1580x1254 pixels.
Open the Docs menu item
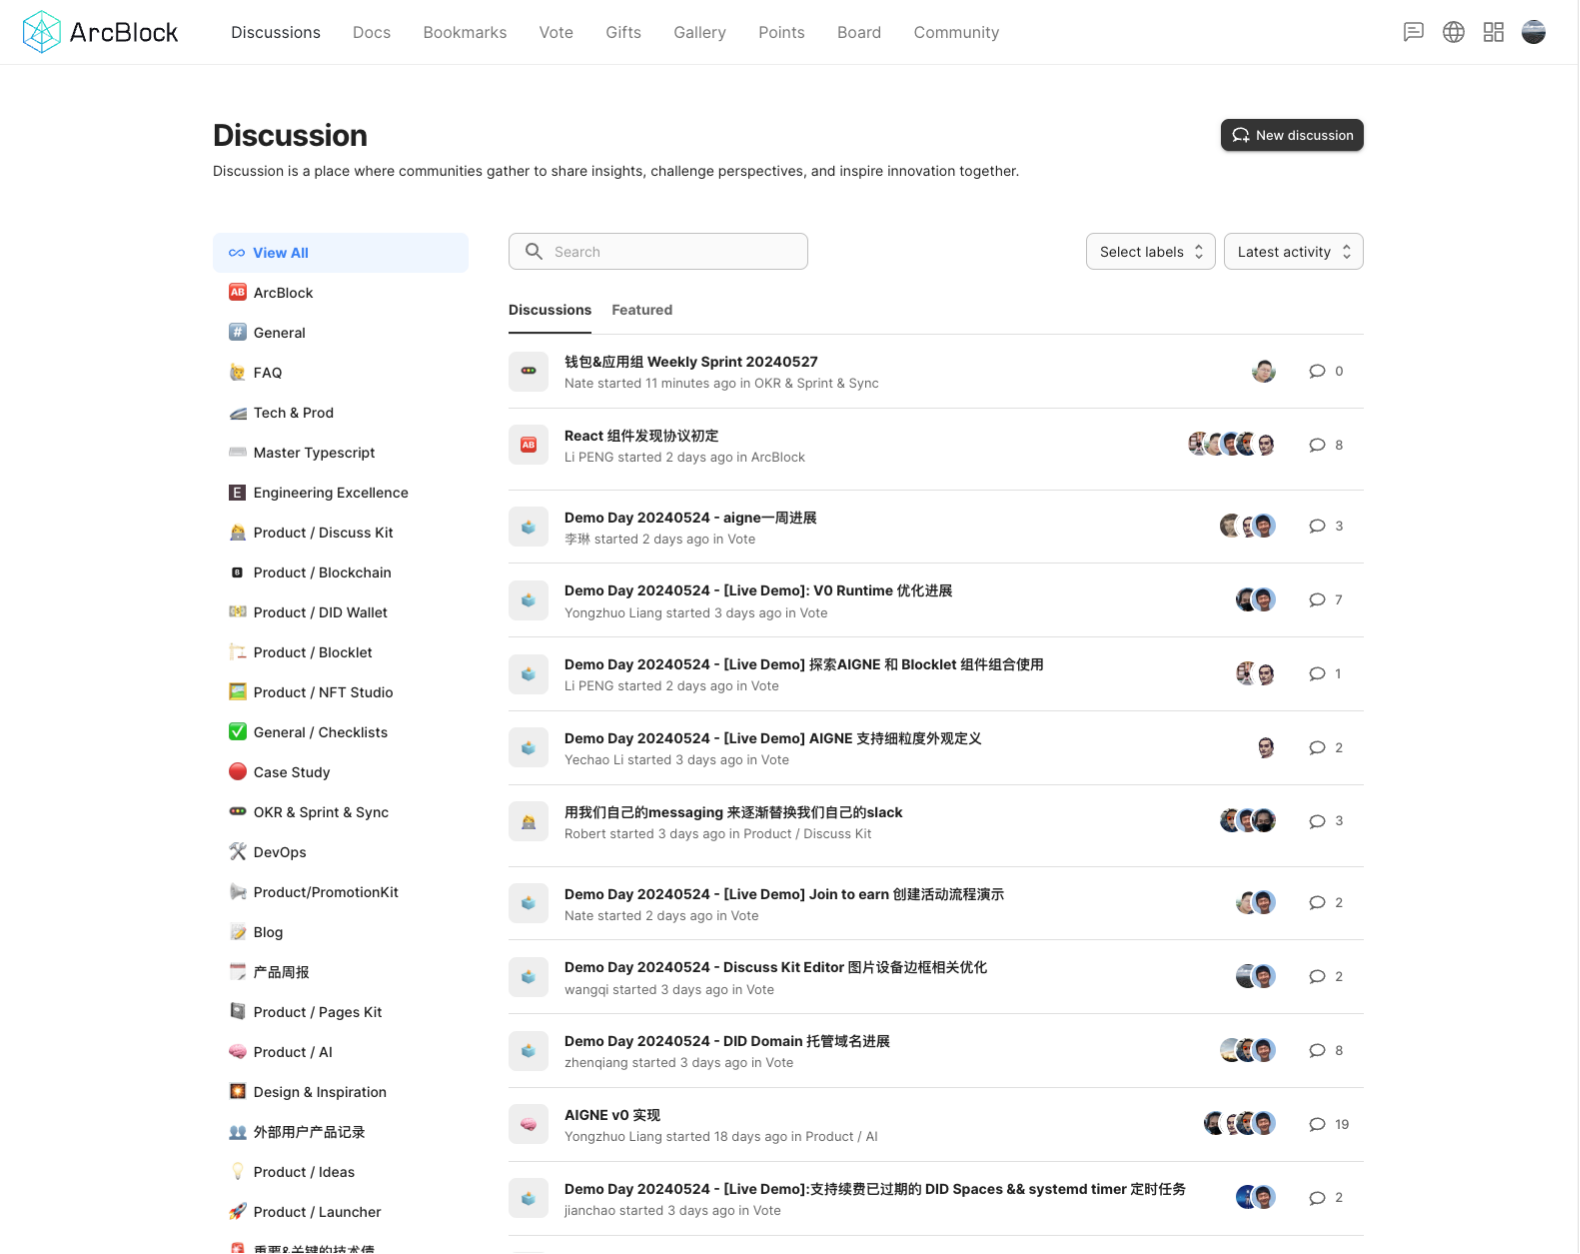click(371, 32)
